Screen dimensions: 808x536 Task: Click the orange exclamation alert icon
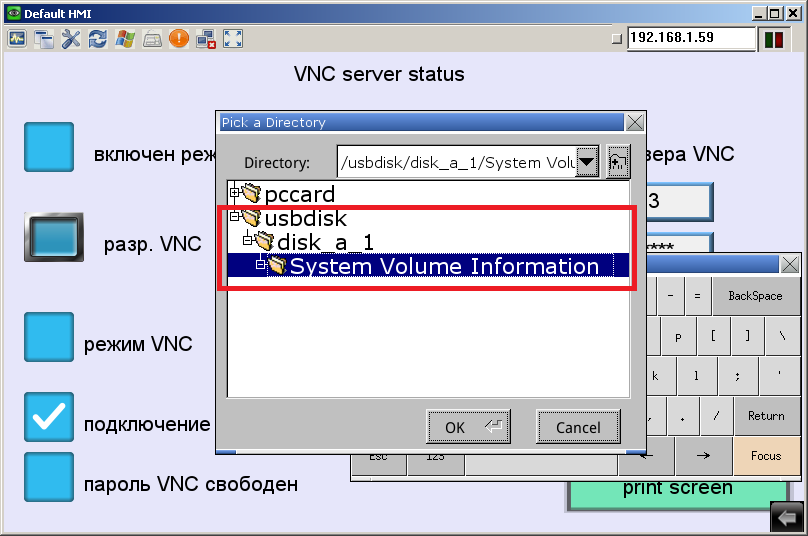click(x=179, y=39)
